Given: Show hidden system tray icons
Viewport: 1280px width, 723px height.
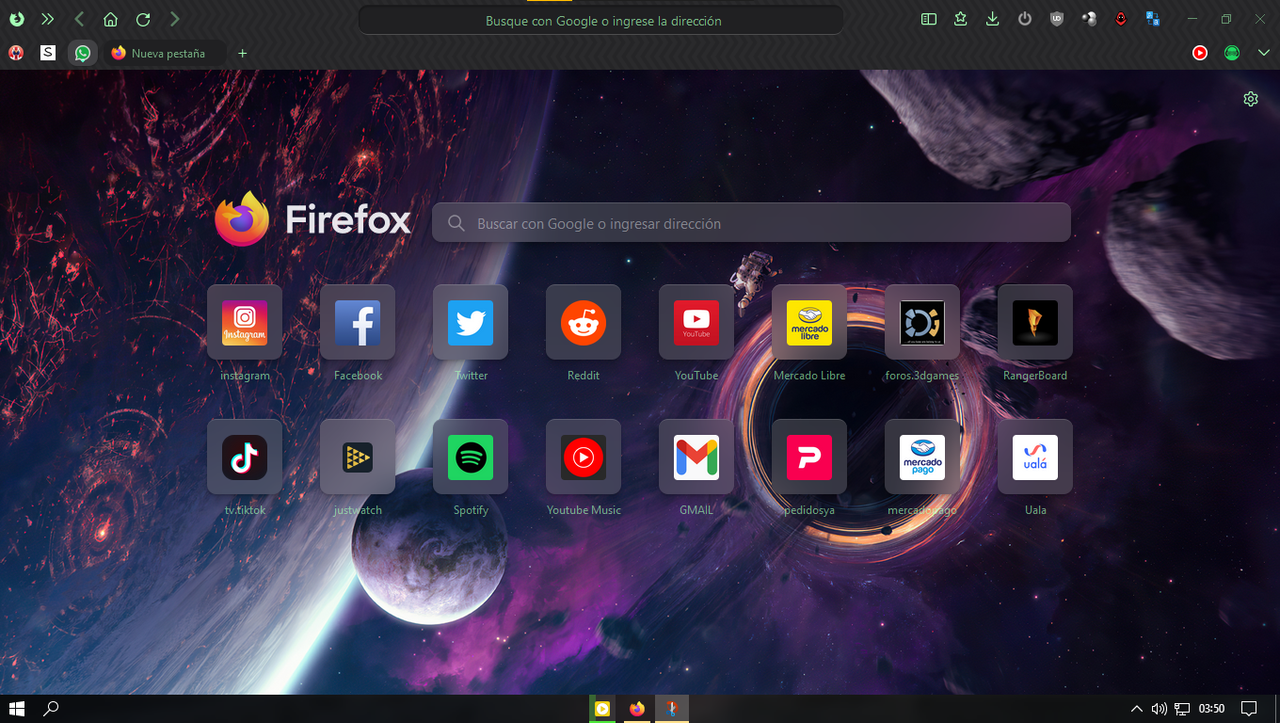Looking at the screenshot, I should (1136, 709).
